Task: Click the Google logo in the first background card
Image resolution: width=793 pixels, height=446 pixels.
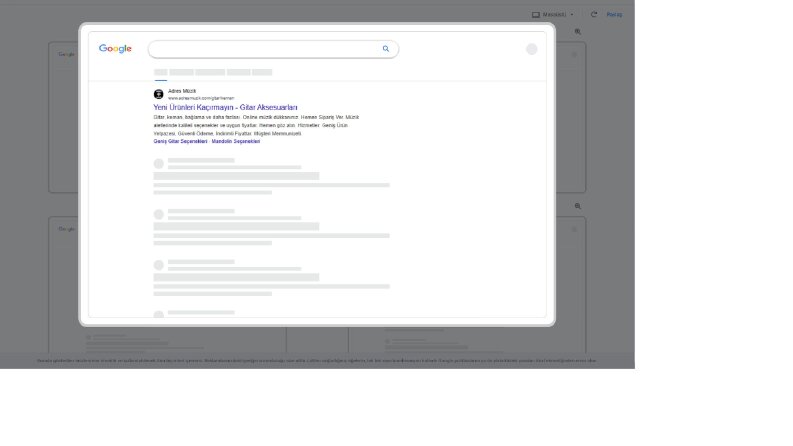Action: (x=66, y=54)
